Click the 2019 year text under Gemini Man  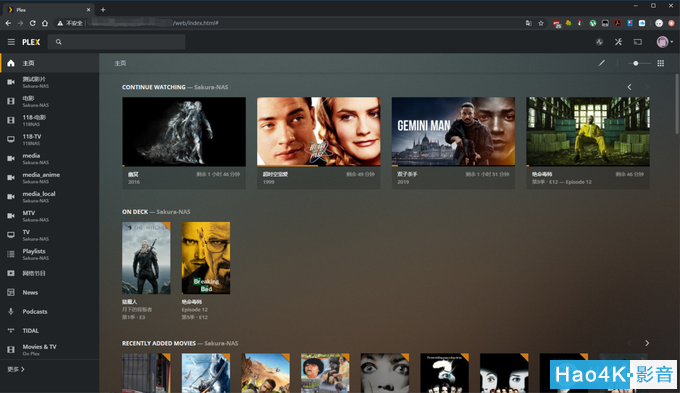point(403,182)
